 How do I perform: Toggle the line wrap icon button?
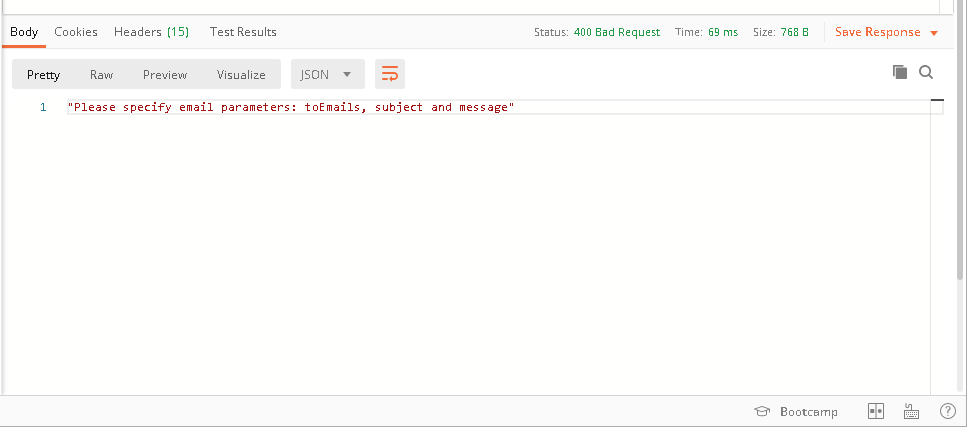389,75
